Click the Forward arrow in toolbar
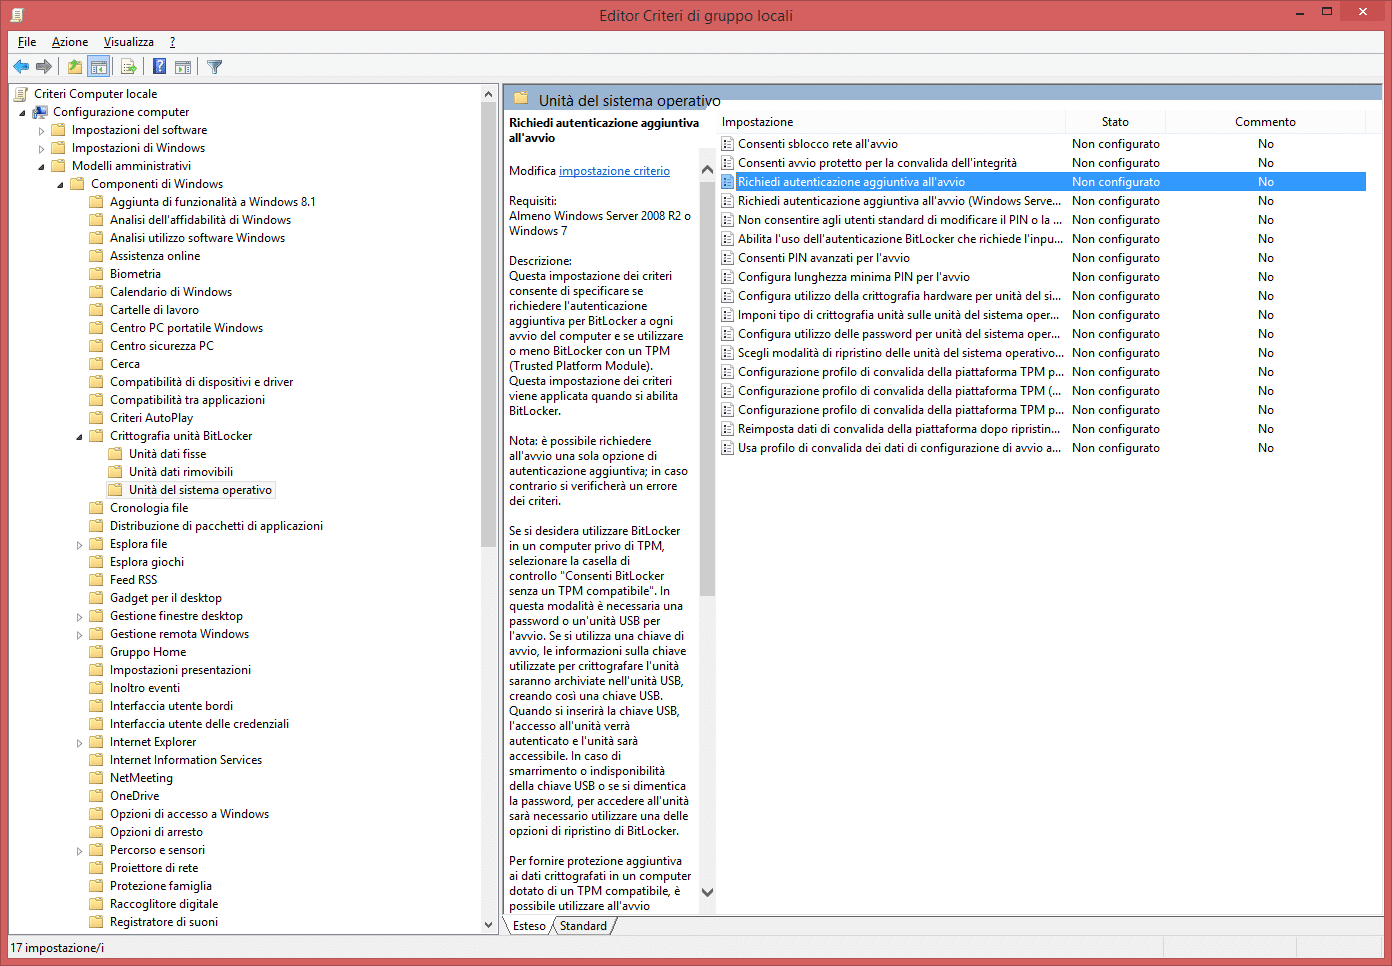This screenshot has height=966, width=1392. click(44, 67)
